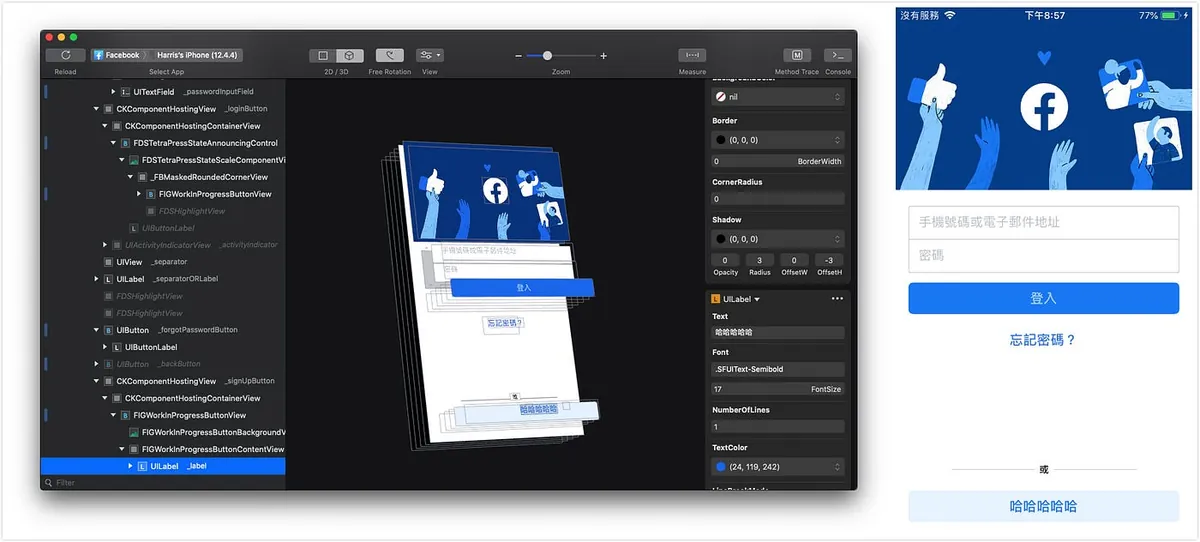Switch to the 2D view mode

(323, 56)
